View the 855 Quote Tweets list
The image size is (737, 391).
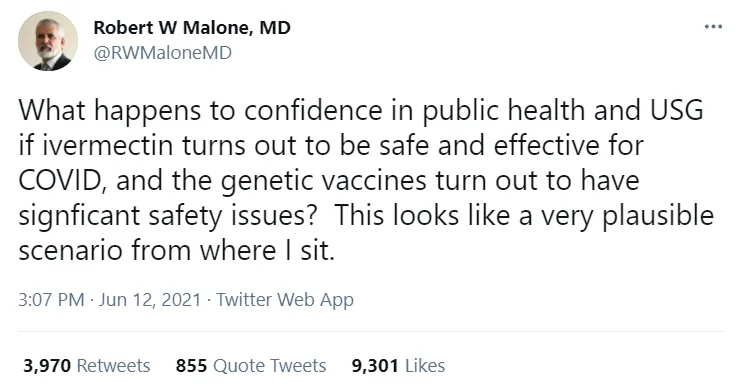(251, 366)
